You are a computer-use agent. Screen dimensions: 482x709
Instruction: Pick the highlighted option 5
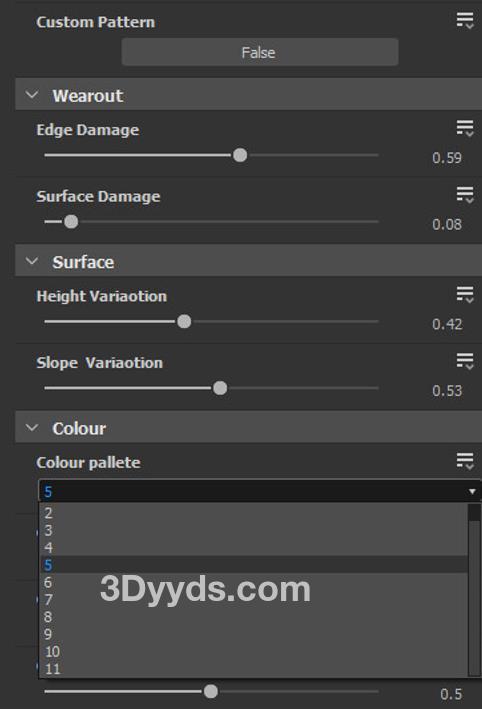point(254,565)
